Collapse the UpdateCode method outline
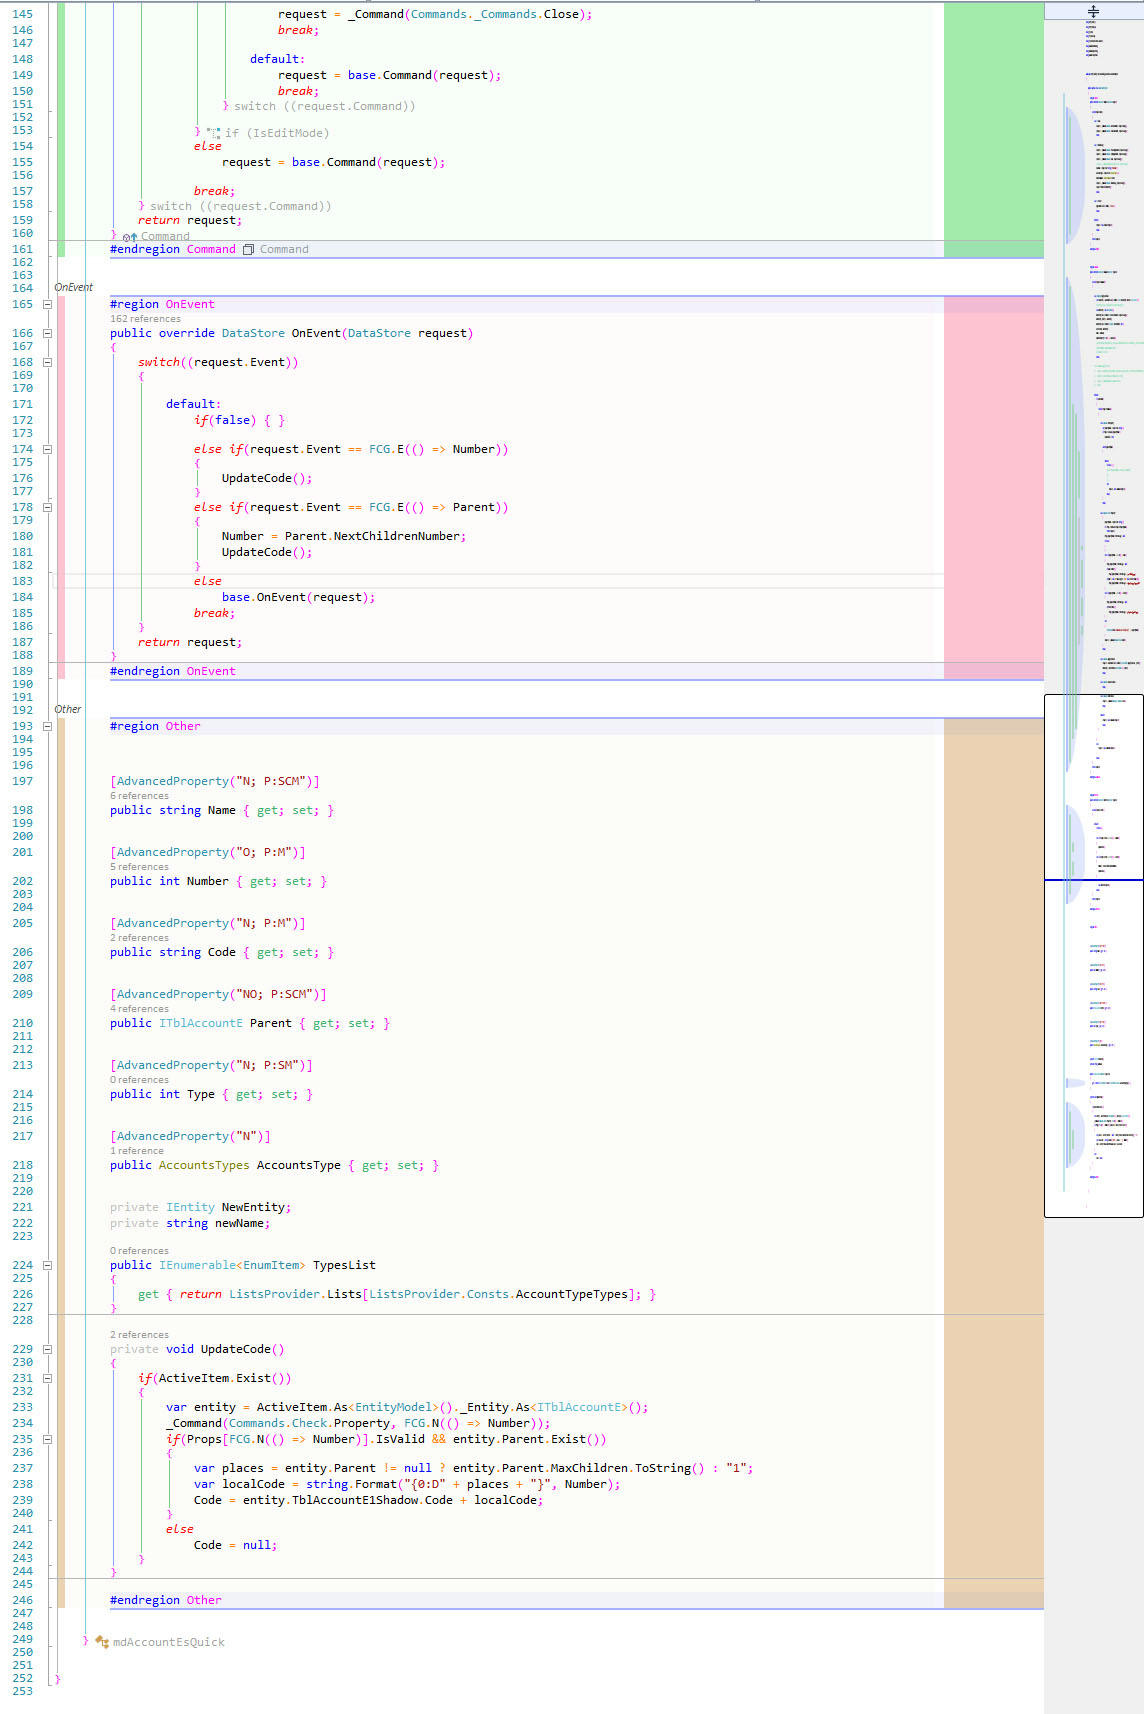Viewport: 1144px width, 1714px height. pyautogui.click(x=47, y=1349)
